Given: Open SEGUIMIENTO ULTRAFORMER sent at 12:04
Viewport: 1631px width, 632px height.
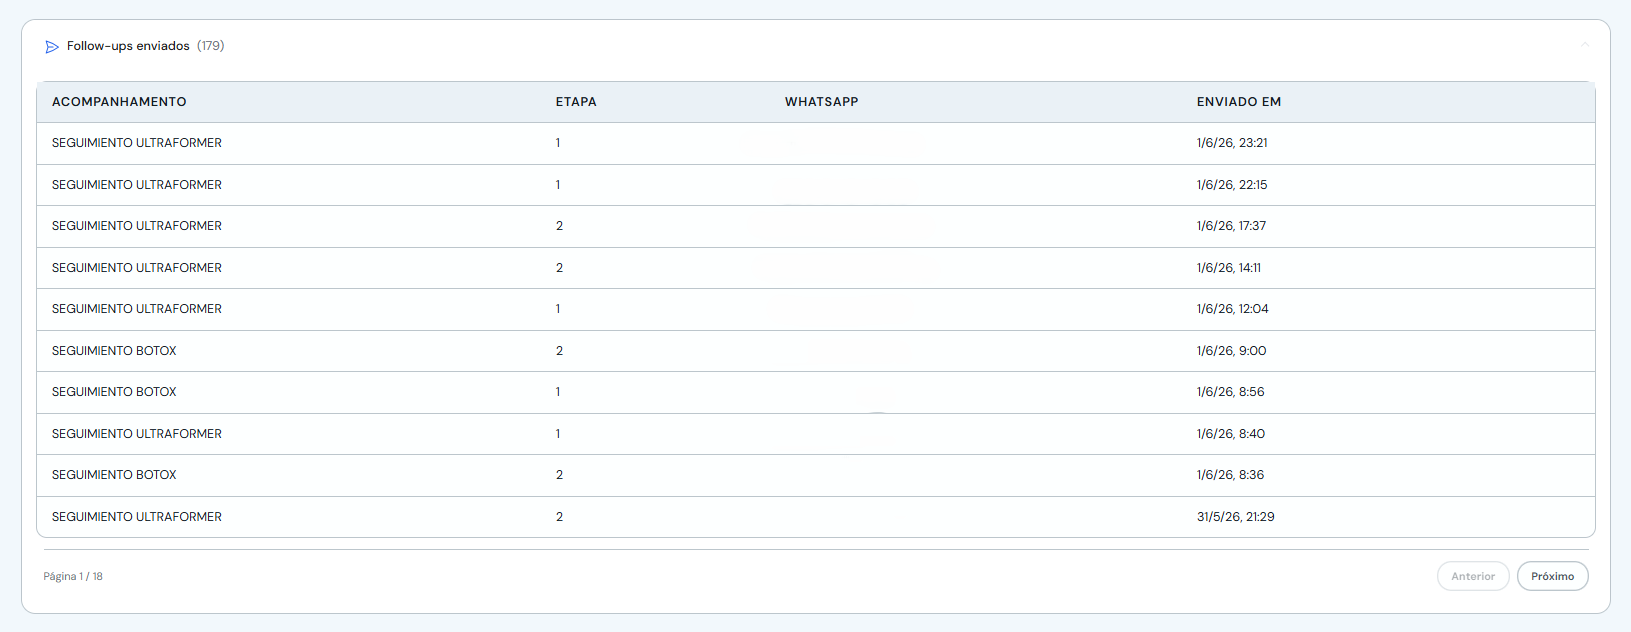Looking at the screenshot, I should pyautogui.click(x=137, y=309).
